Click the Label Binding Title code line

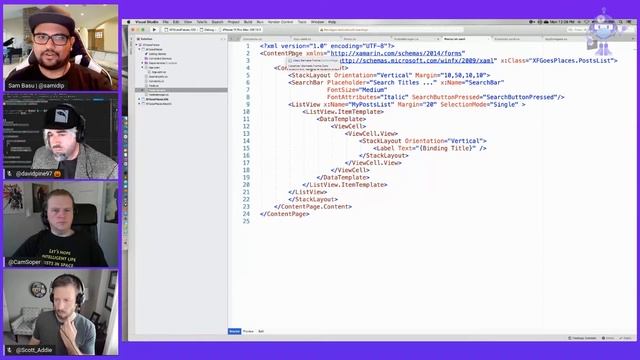[429, 149]
